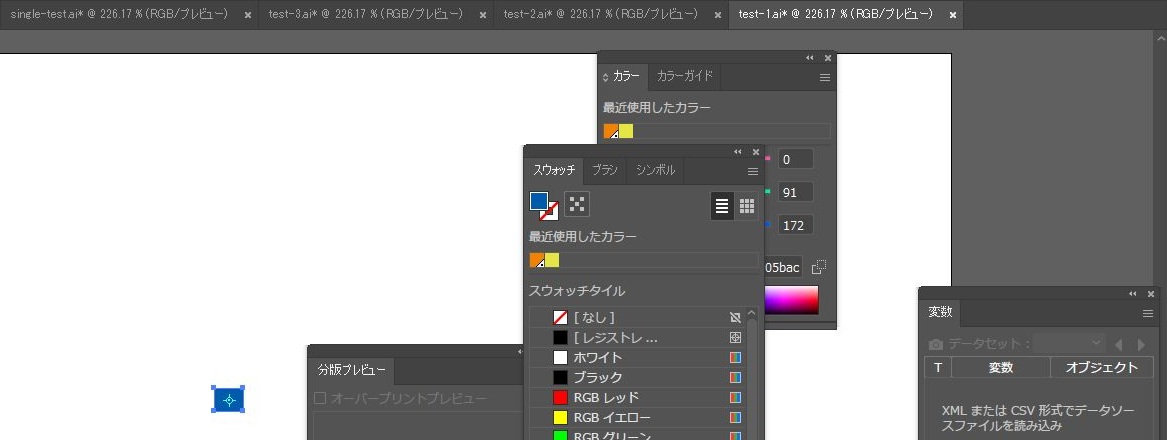Select the ホワイト swatch row
1167x440 pixels.
(x=636, y=357)
